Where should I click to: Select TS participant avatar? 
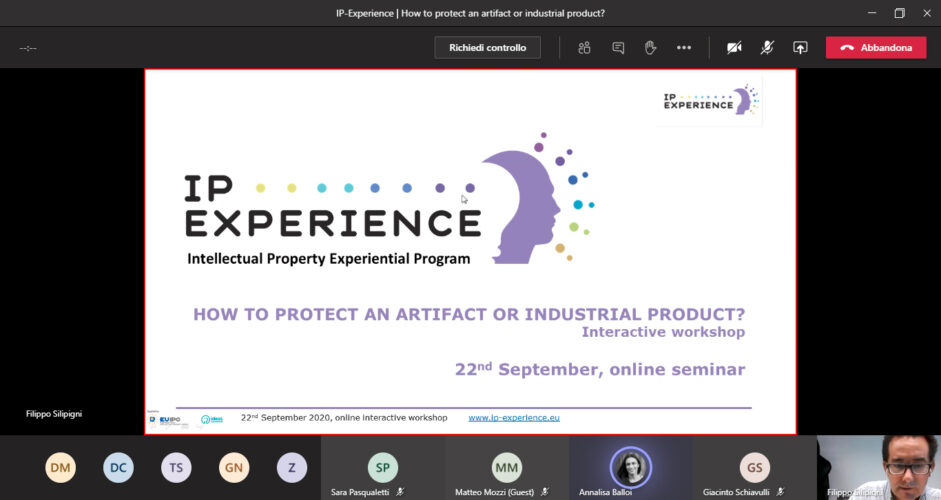176,468
